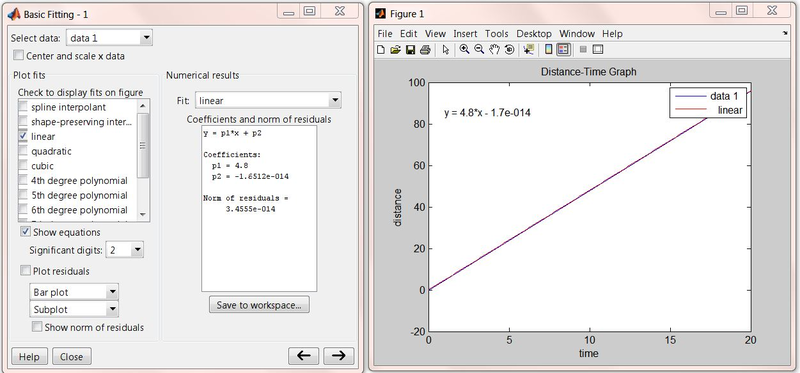Print the figure with the printer icon
Screen dimensions: 800x373
424,49
